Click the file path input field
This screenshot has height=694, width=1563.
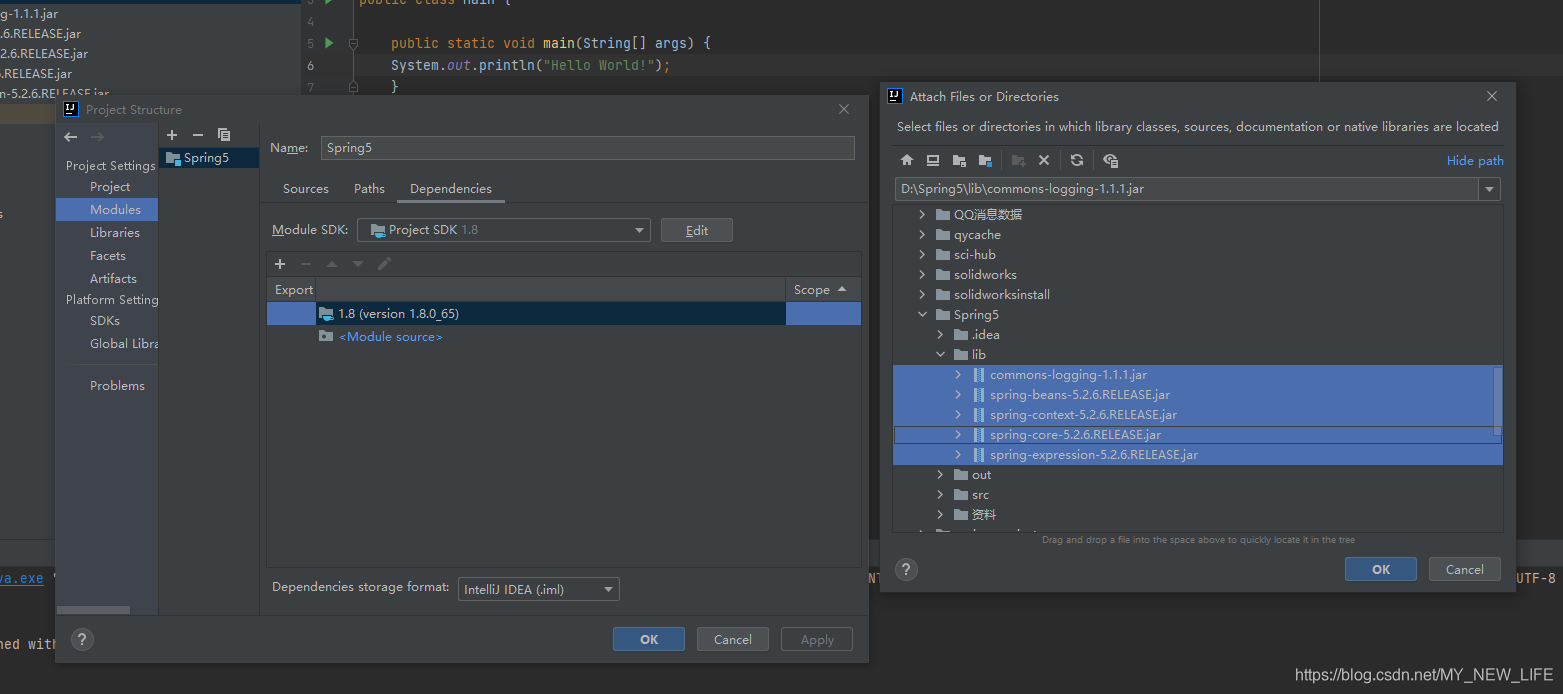coord(1185,189)
